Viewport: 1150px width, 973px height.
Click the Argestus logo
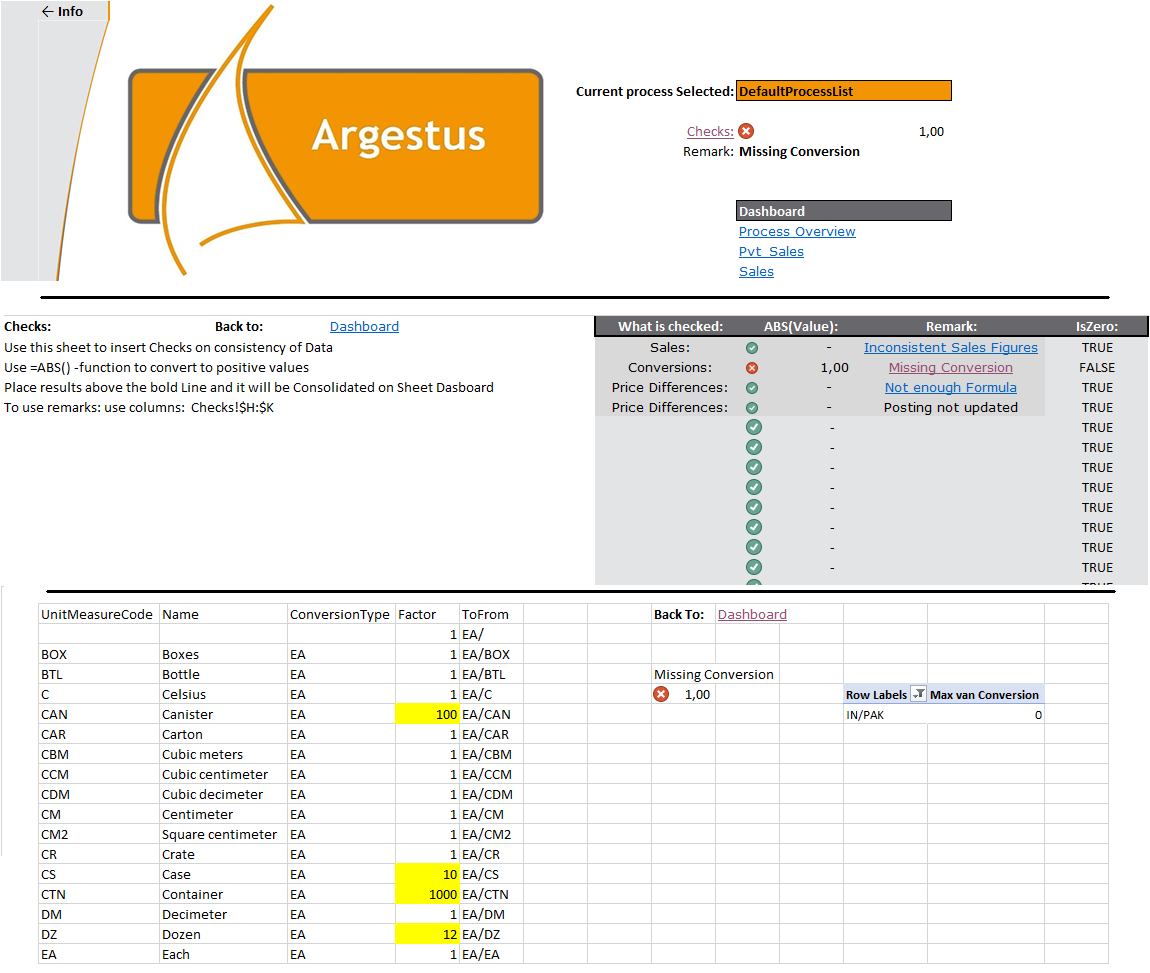pyautogui.click(x=335, y=145)
